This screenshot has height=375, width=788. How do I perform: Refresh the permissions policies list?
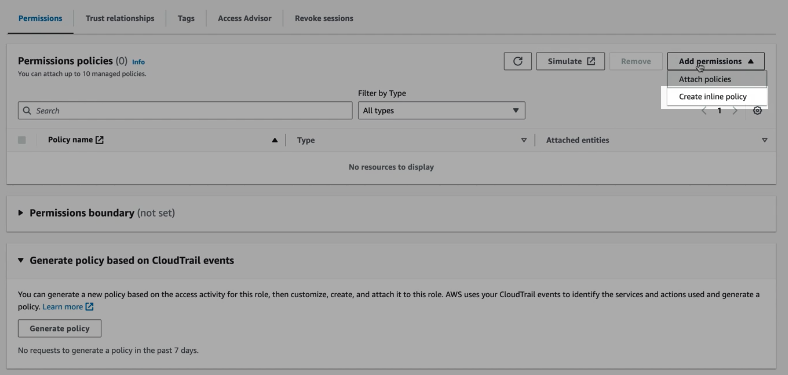pos(518,61)
